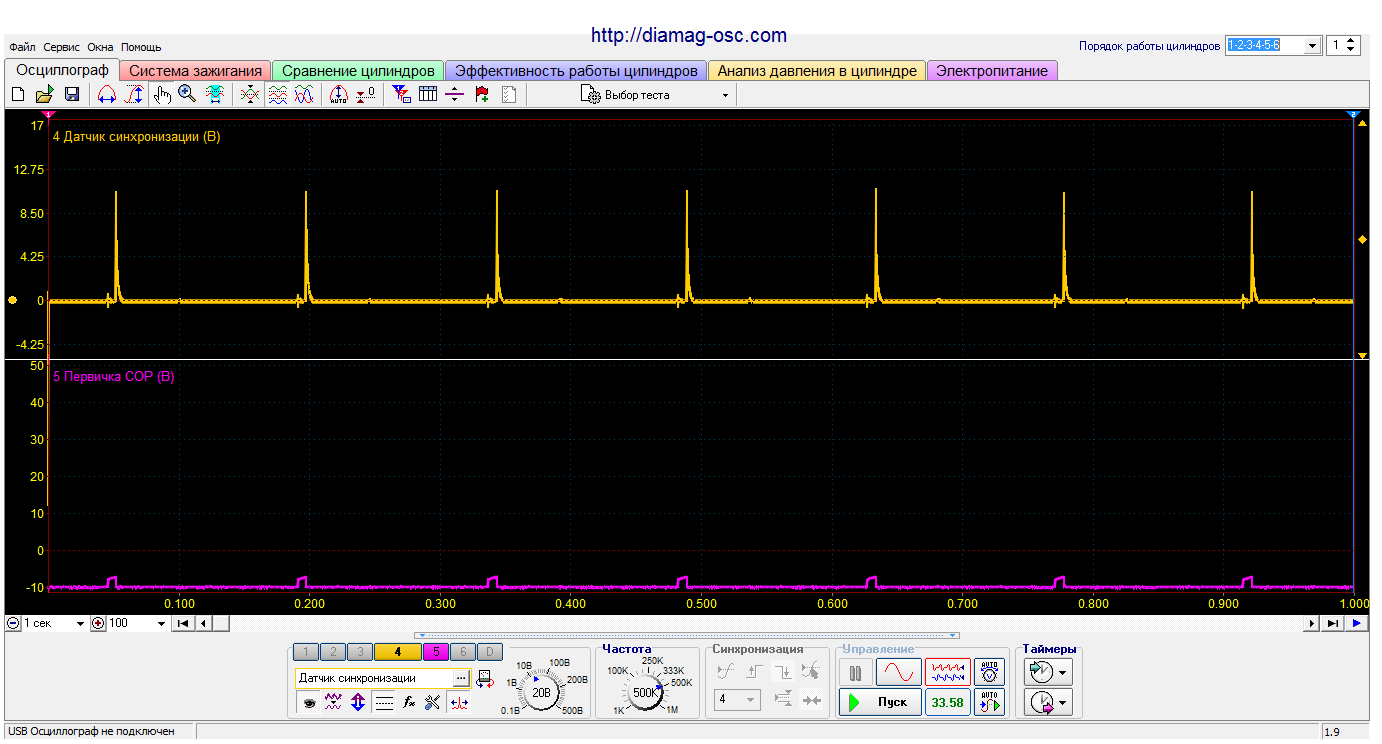
Task: Choose the stacked channels view icon
Action: pos(278,94)
